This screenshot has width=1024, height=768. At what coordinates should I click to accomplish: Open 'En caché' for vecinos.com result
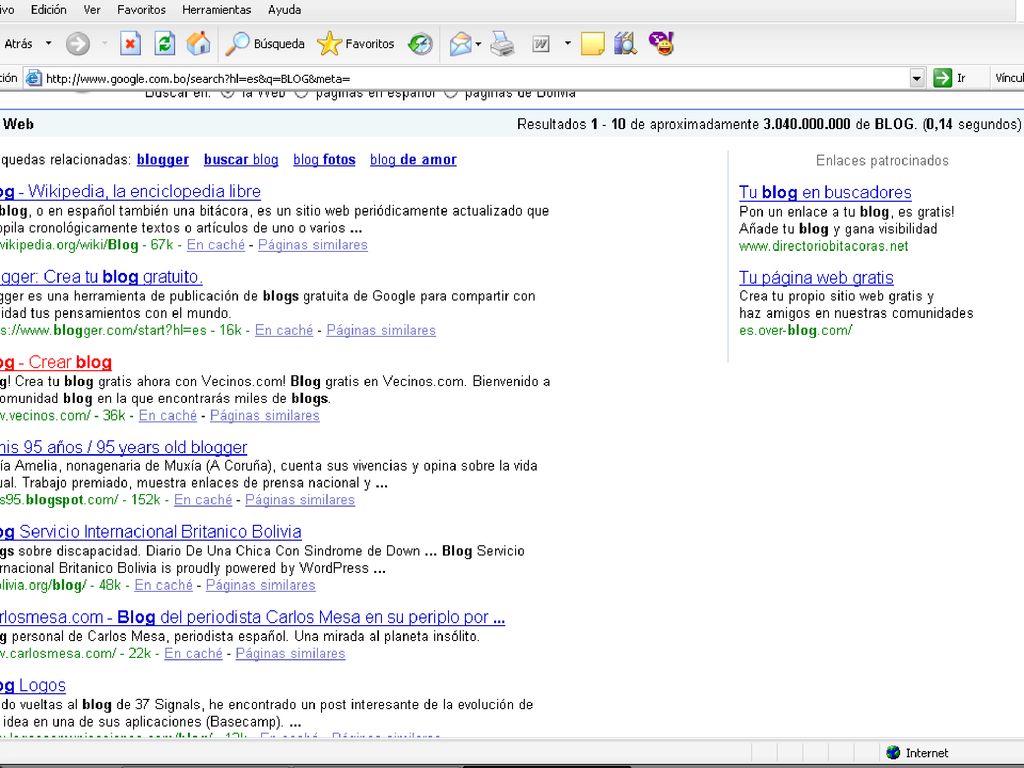pos(168,415)
